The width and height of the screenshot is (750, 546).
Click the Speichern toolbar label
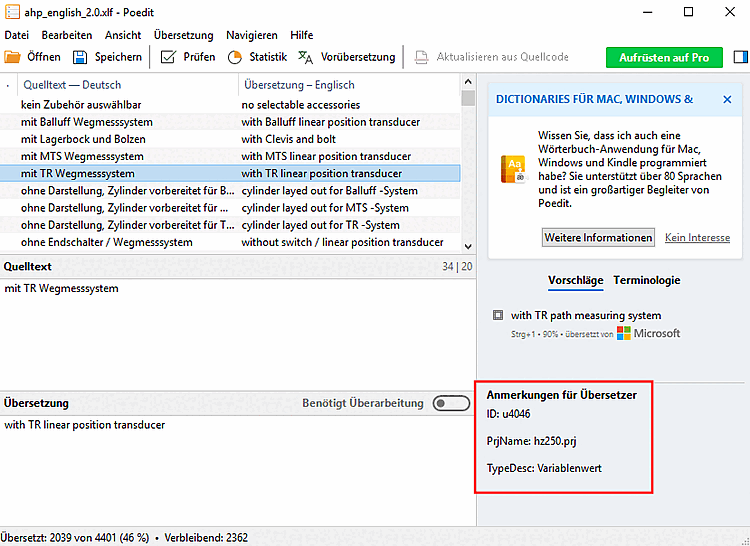(x=119, y=57)
